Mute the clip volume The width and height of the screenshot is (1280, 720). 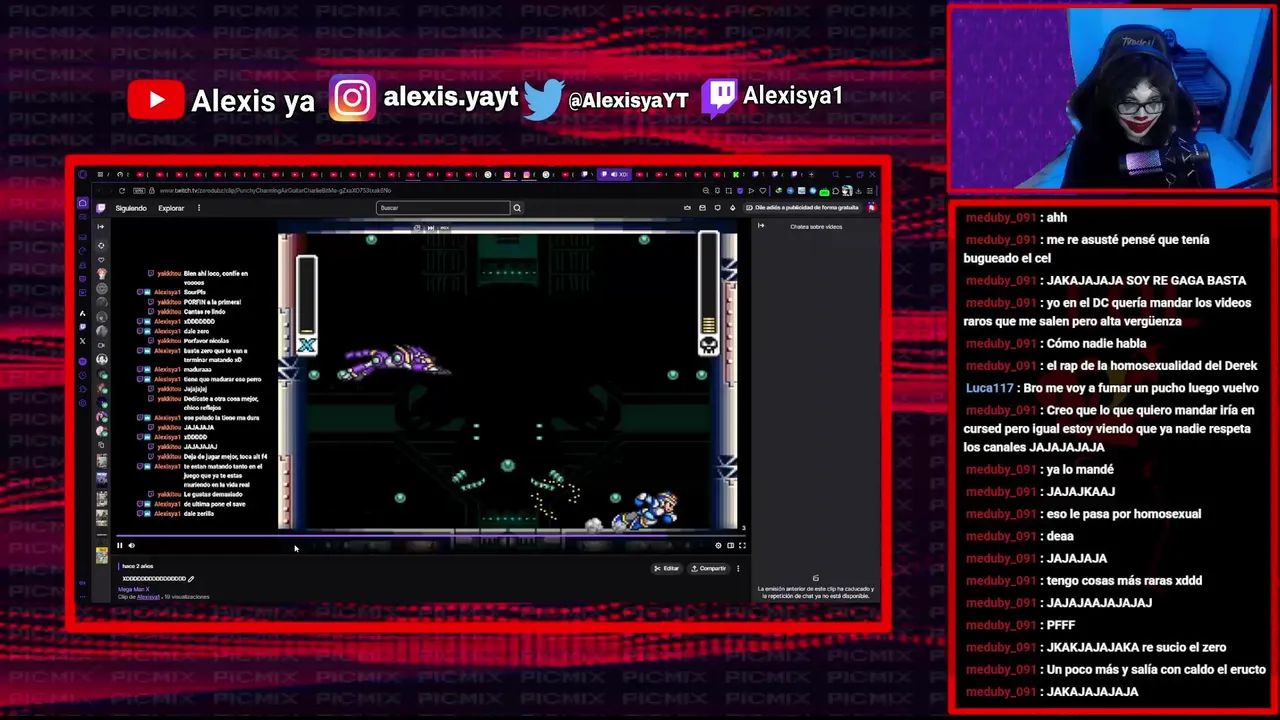(131, 545)
